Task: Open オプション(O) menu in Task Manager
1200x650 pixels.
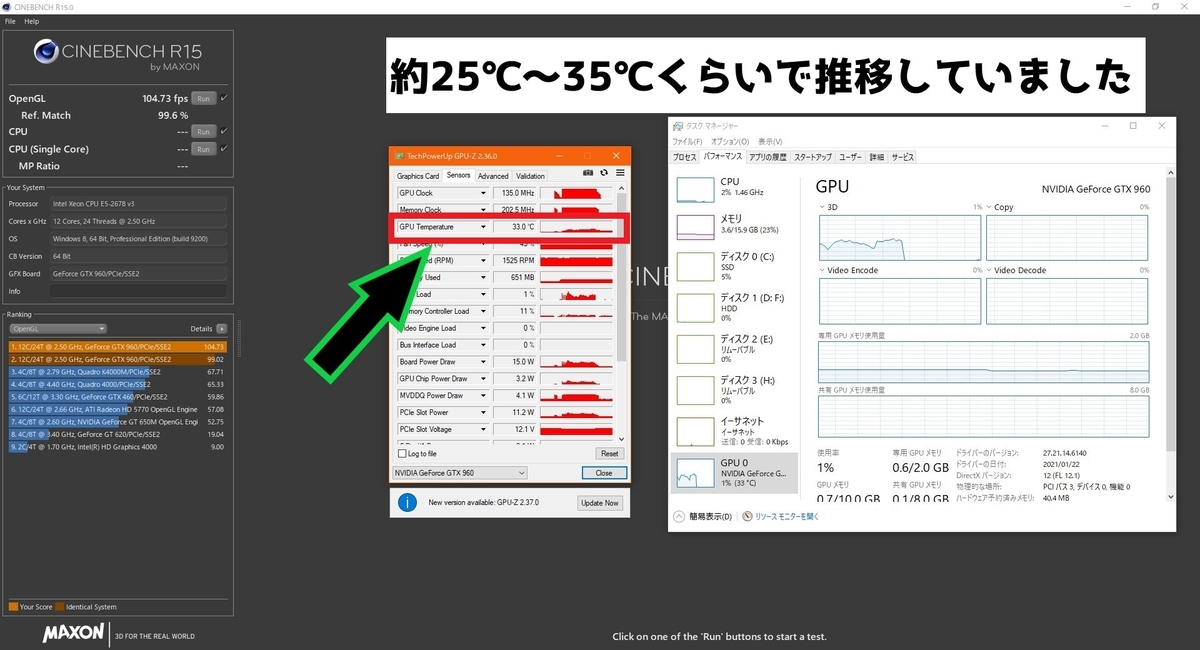Action: pos(729,142)
